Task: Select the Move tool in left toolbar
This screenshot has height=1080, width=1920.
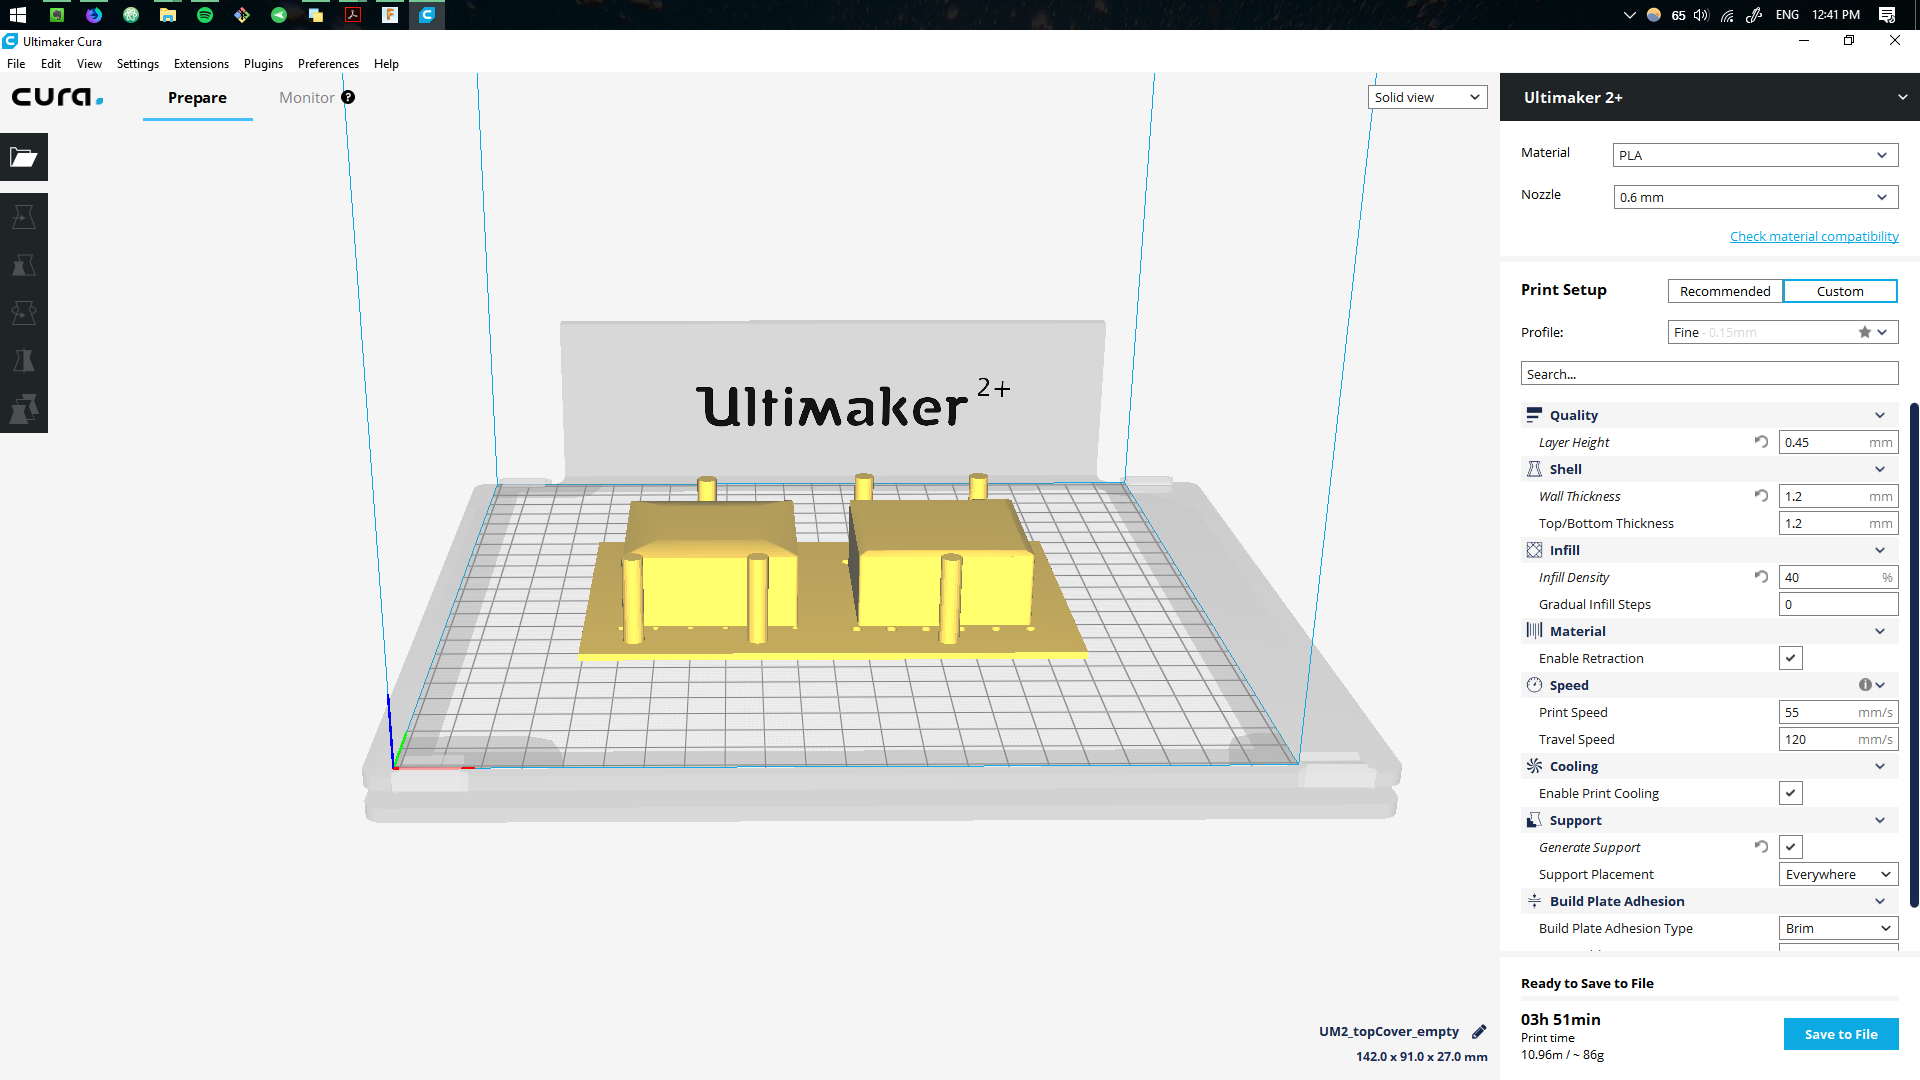Action: point(24,217)
